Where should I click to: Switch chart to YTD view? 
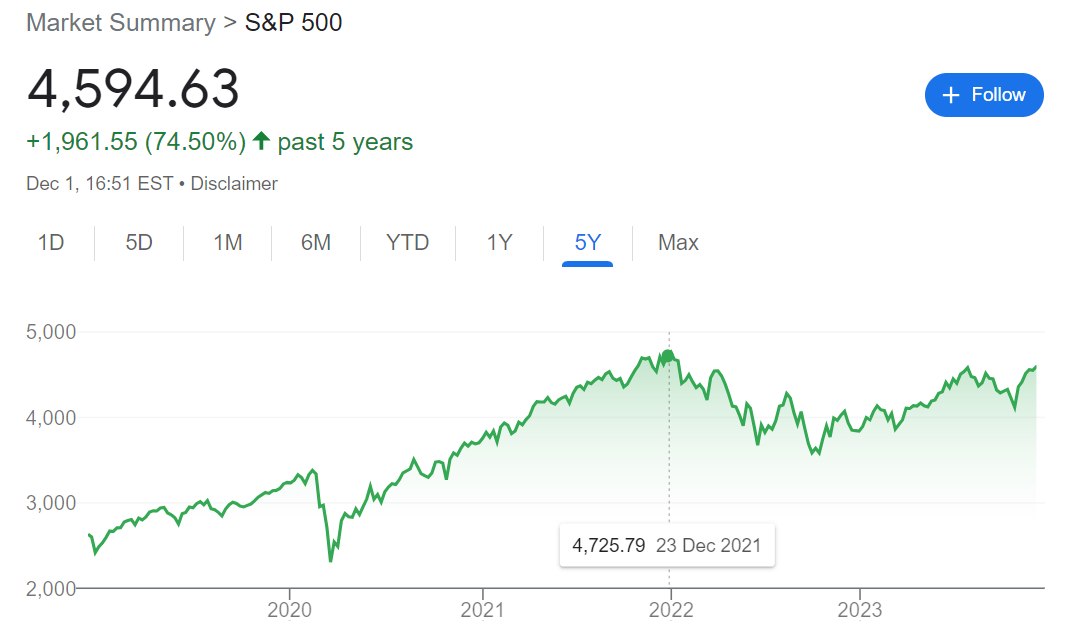408,243
